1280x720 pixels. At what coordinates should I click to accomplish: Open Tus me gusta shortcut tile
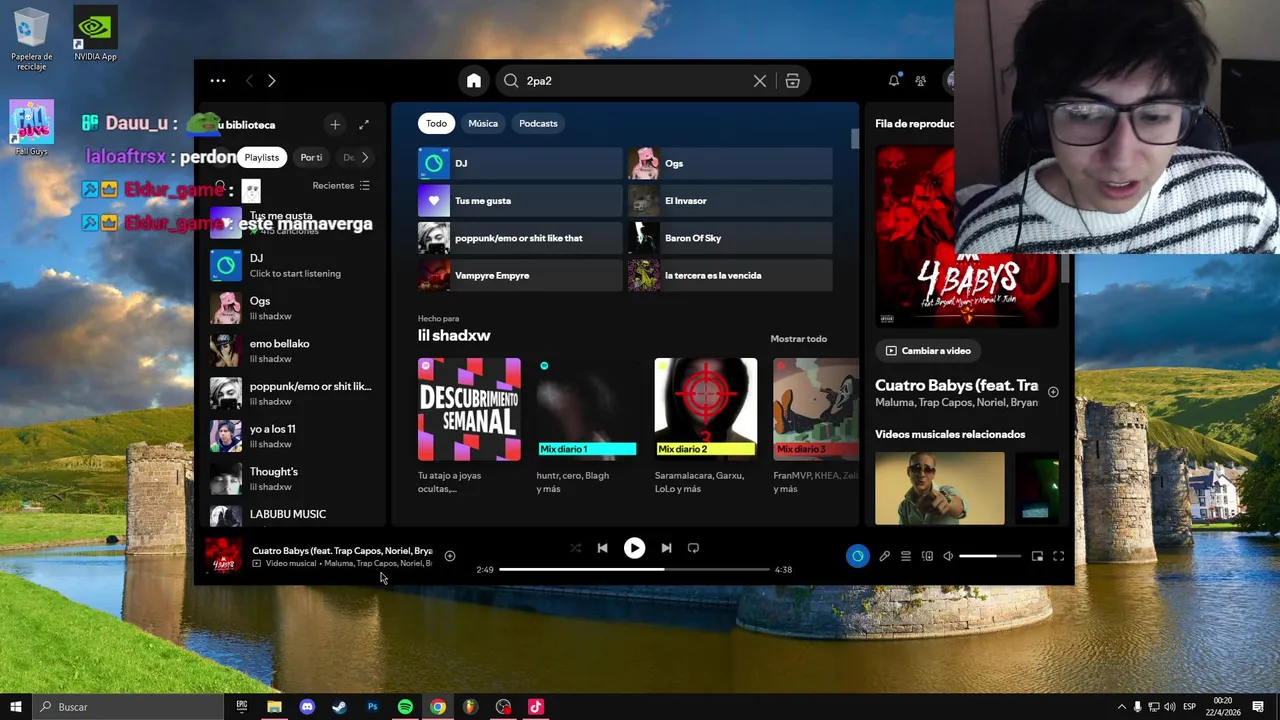[x=520, y=201]
